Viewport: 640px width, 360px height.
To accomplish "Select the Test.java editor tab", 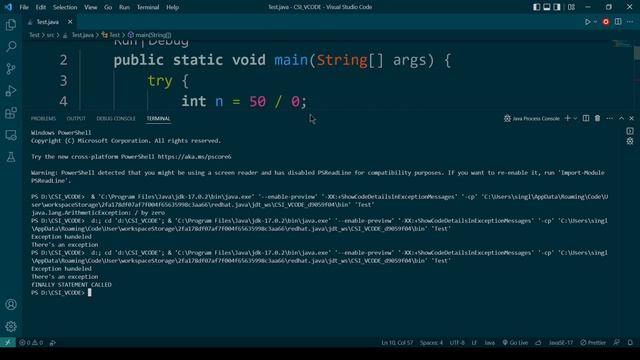I will tap(47, 22).
